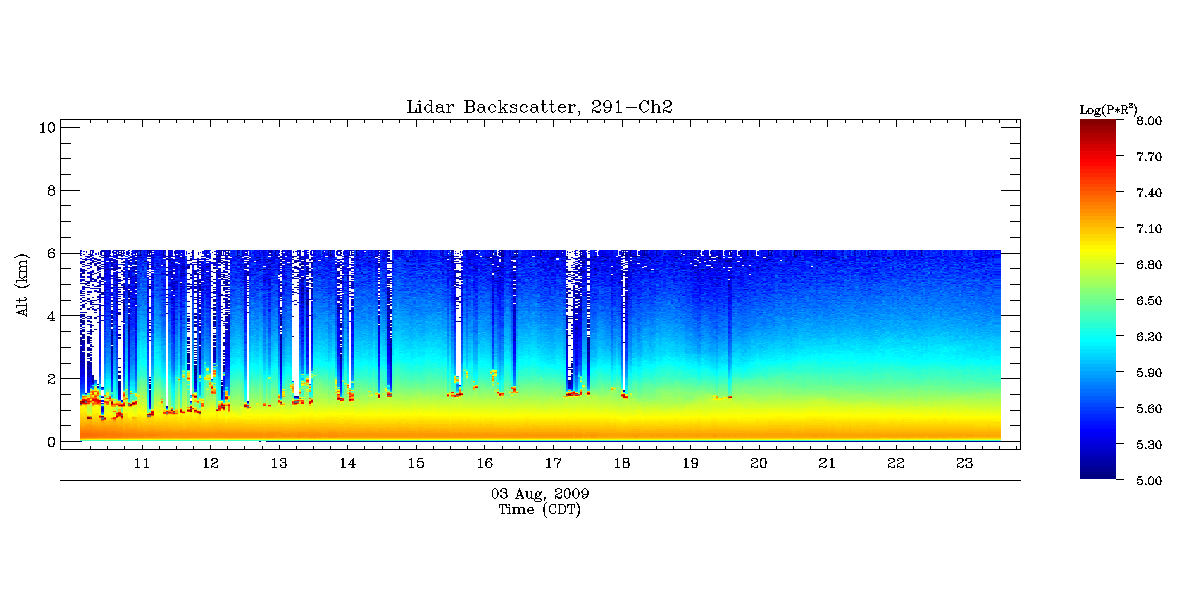Click the time tick label 23
1200x600 pixels.
click(x=965, y=463)
